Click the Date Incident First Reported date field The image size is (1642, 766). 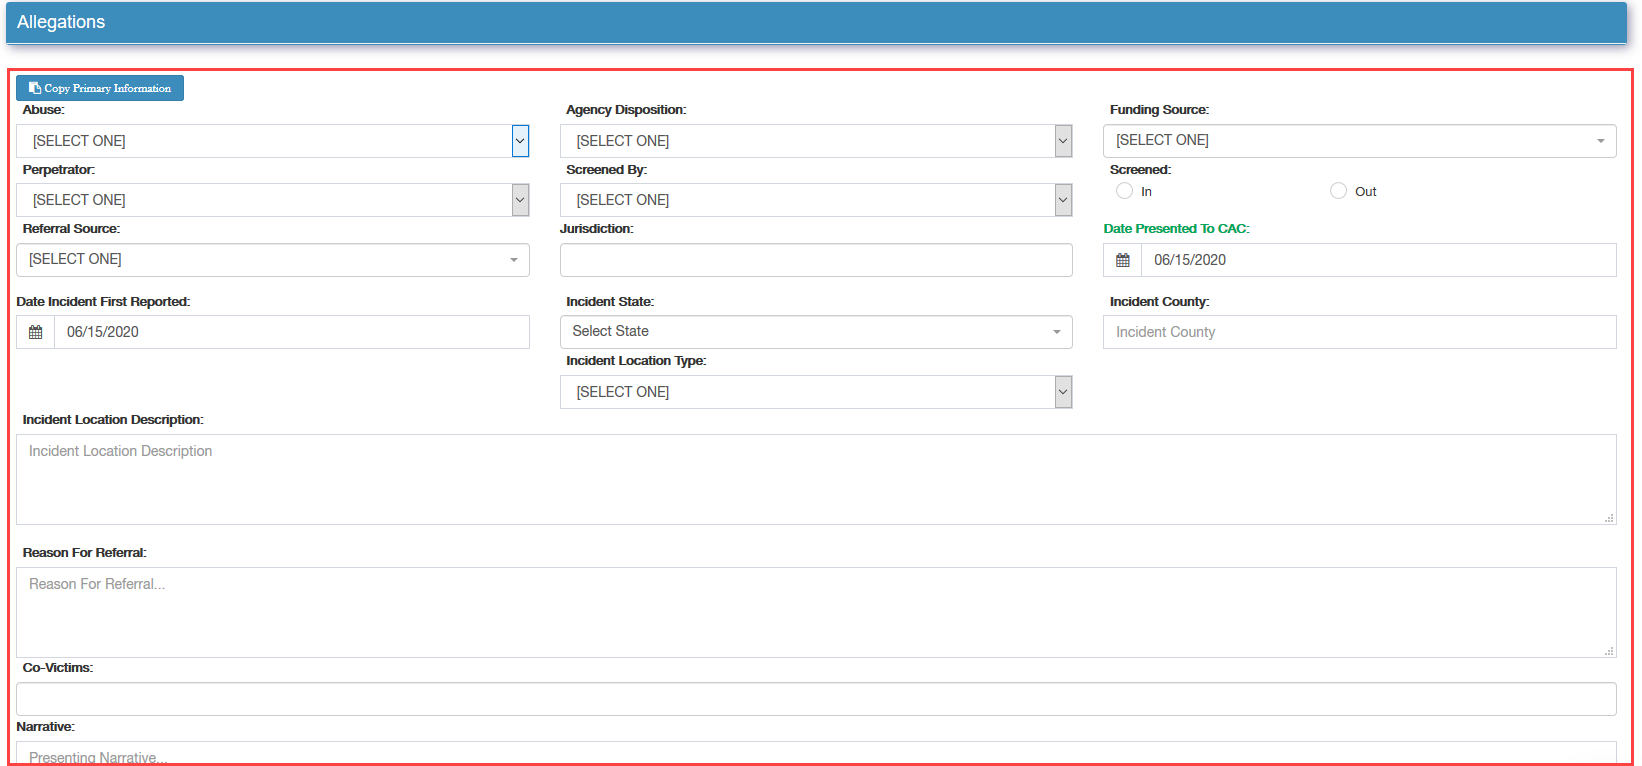[292, 332]
